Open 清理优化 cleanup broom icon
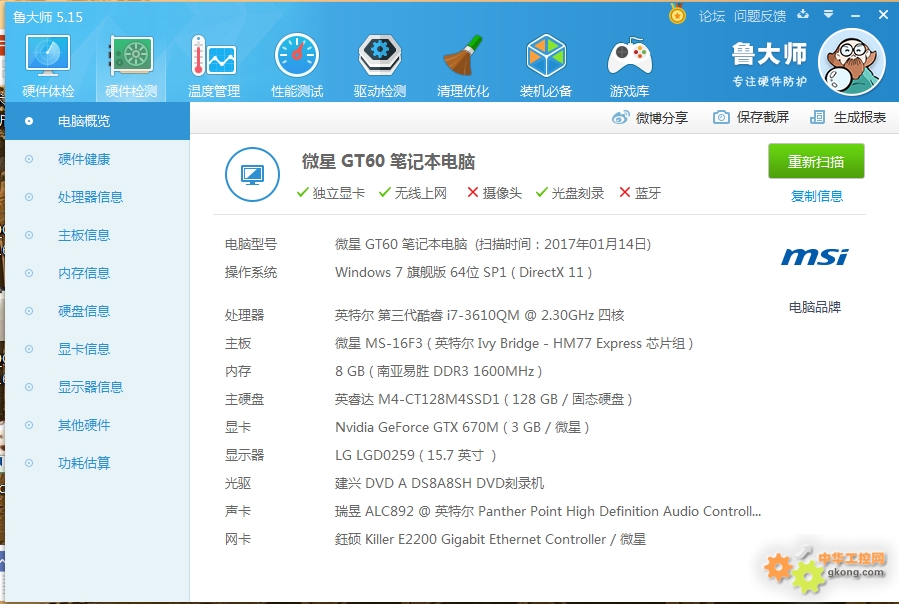This screenshot has width=899, height=604. 463,65
